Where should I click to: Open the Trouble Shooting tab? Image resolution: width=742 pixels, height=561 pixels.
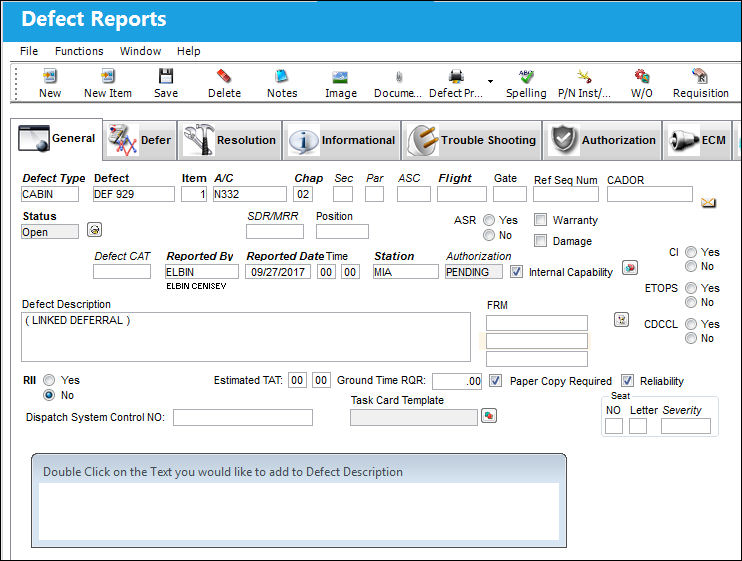coord(472,140)
